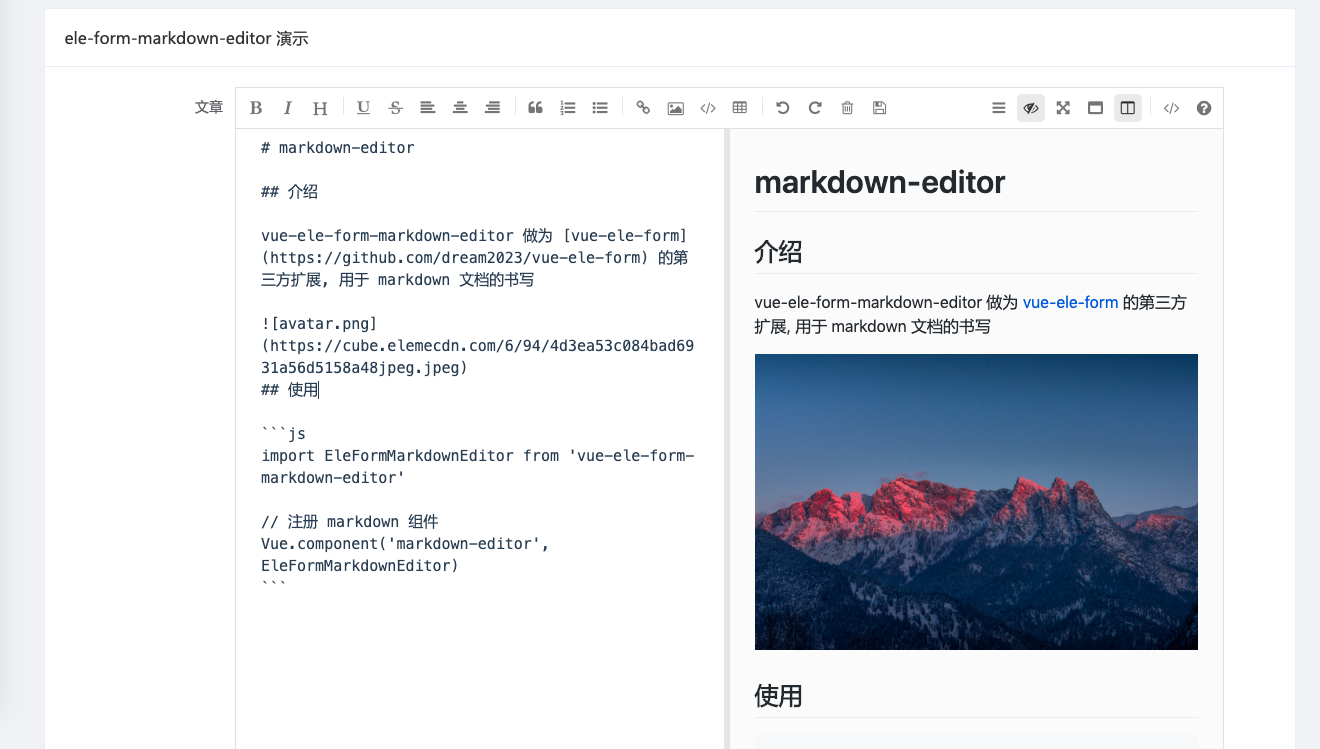Screen dimensions: 1320x749
Task: Place cursor after '## 使用' in editor
Action: coord(319,390)
